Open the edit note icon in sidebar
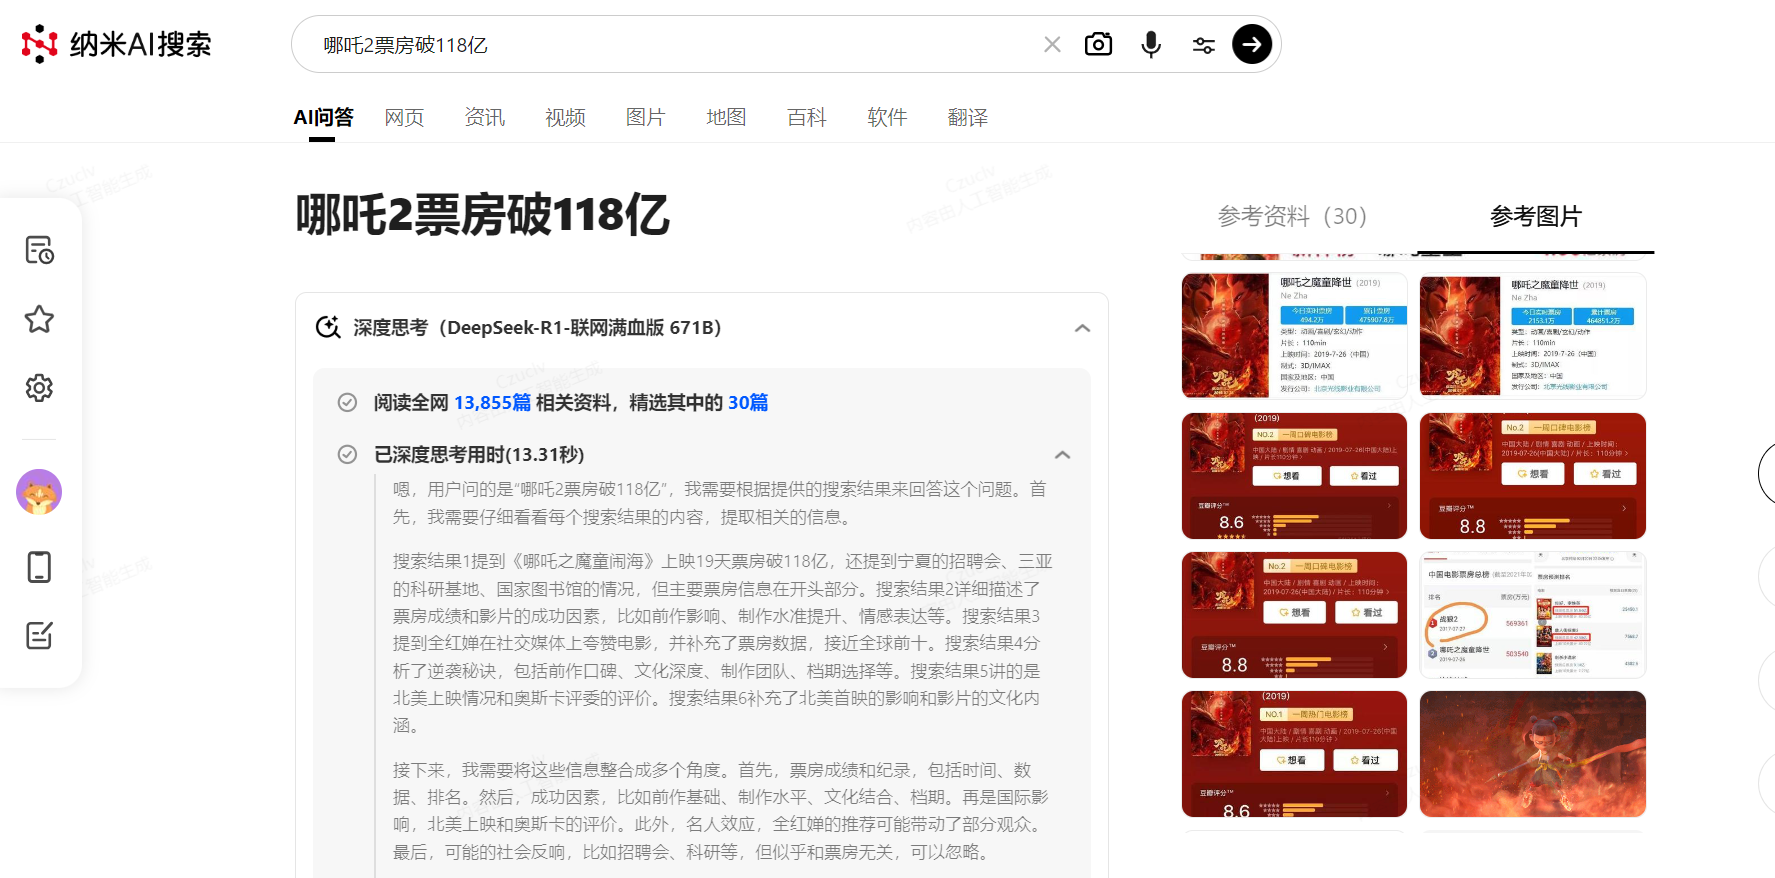This screenshot has width=1775, height=878. point(39,635)
